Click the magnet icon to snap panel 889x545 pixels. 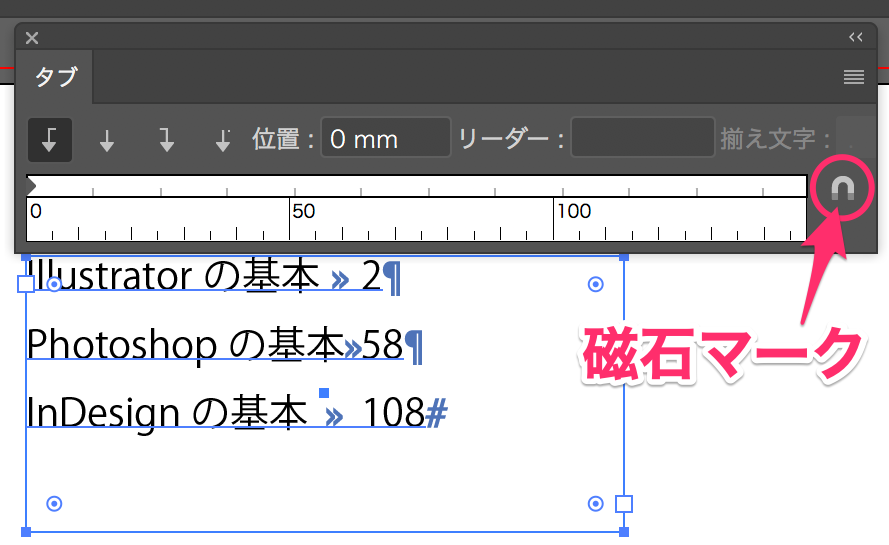[x=843, y=188]
